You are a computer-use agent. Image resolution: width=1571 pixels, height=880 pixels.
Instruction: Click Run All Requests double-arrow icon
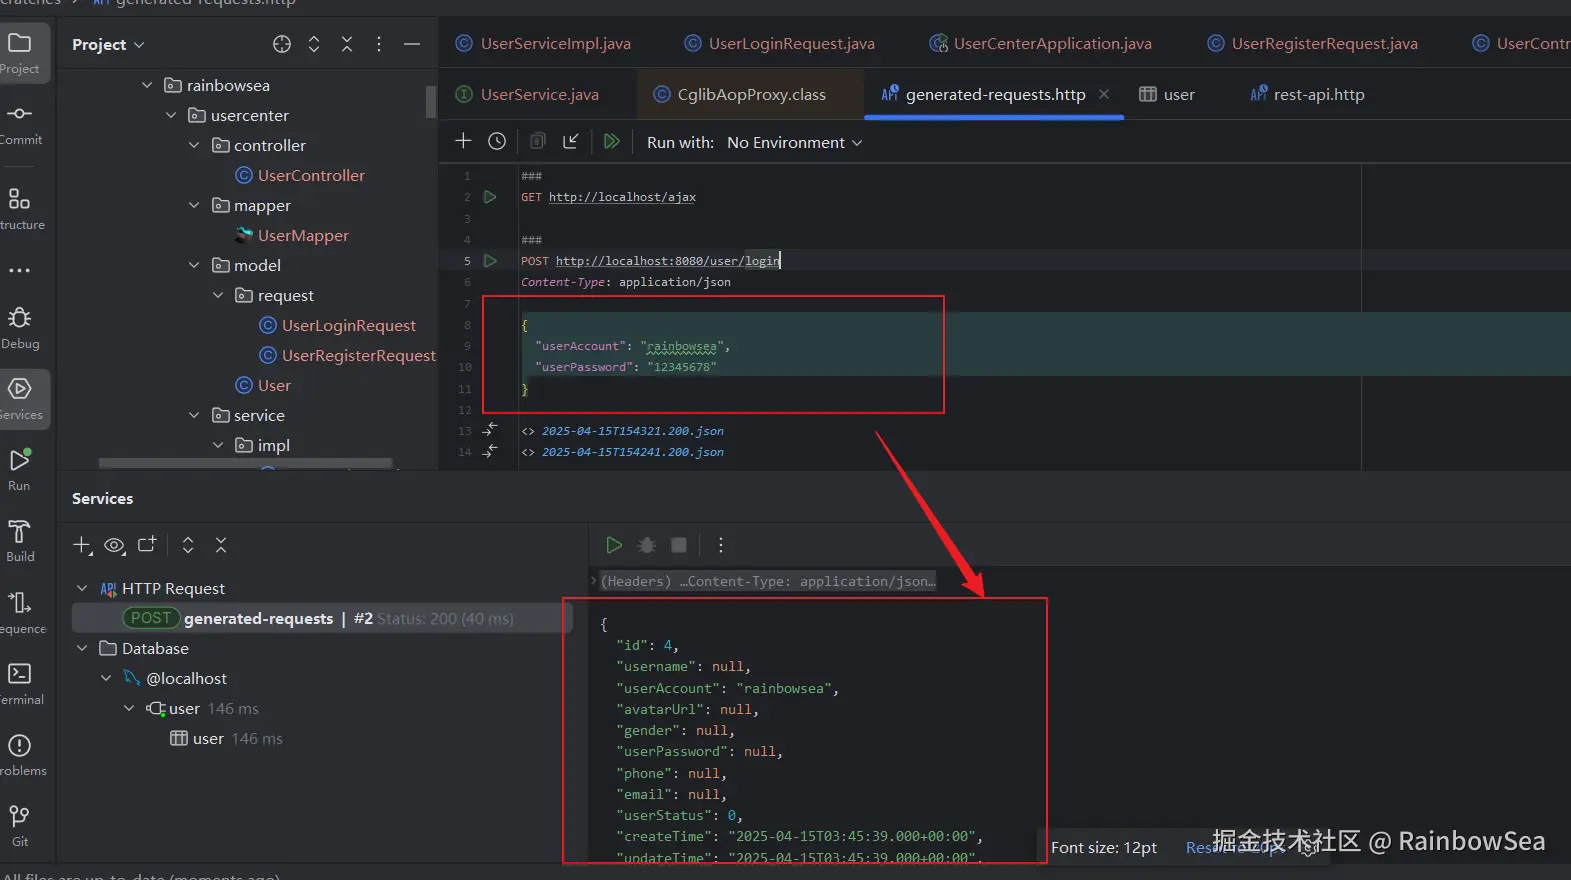click(612, 142)
